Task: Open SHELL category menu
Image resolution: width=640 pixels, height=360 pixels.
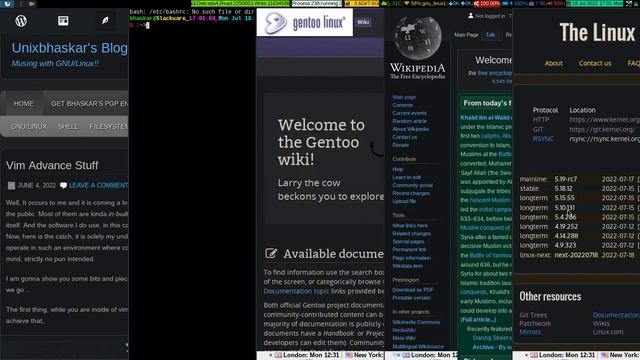Action: click(x=68, y=127)
